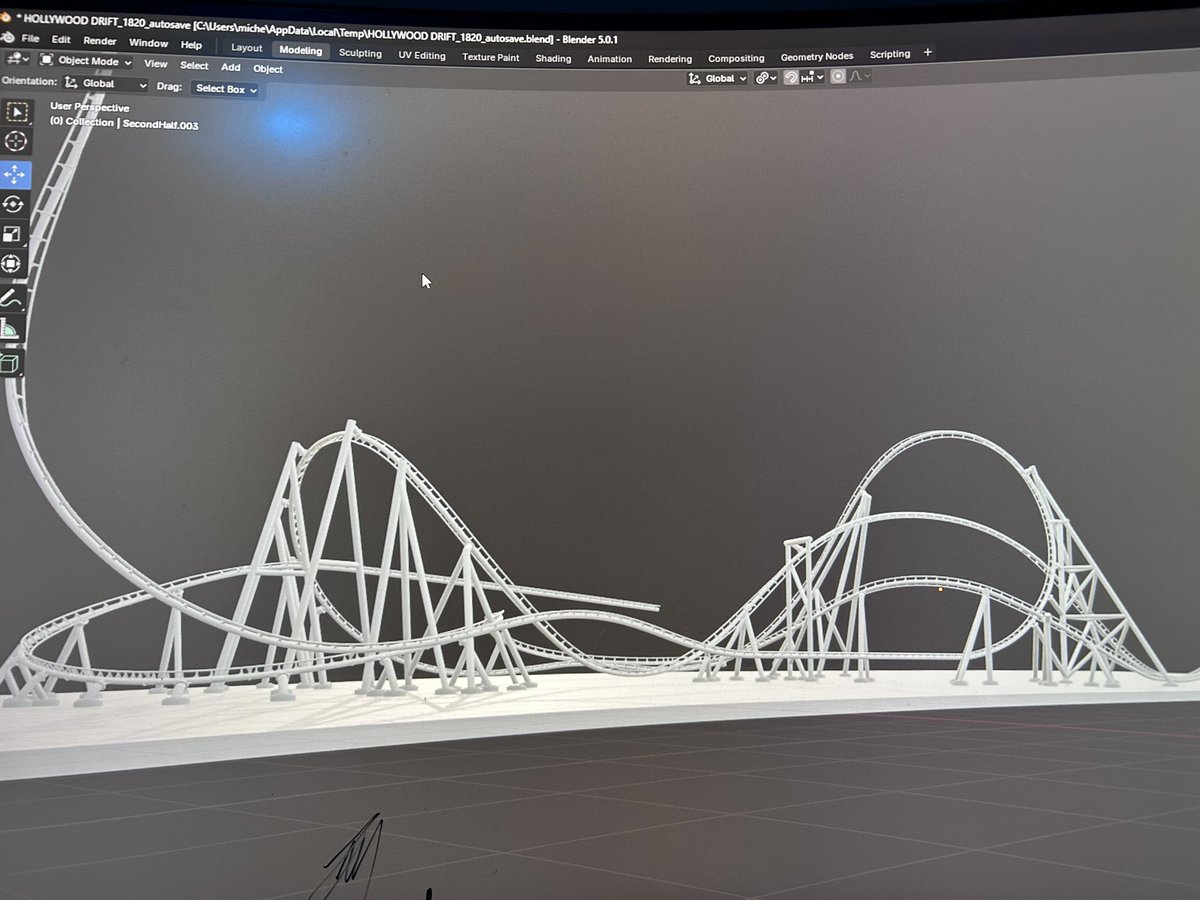Switch to the Shading workspace tab
This screenshot has height=900, width=1200.
553,58
